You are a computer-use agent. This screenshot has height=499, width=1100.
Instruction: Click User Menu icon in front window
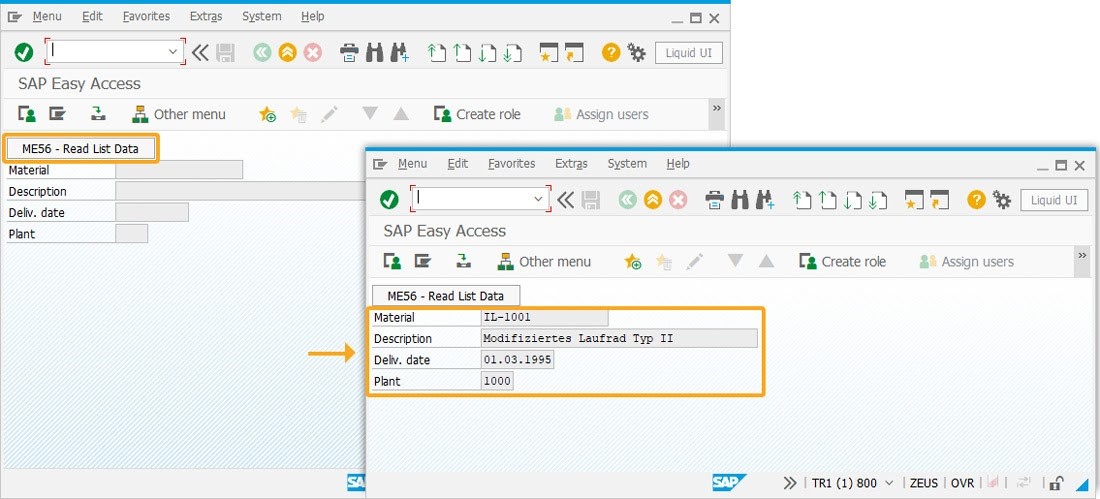[x=392, y=262]
